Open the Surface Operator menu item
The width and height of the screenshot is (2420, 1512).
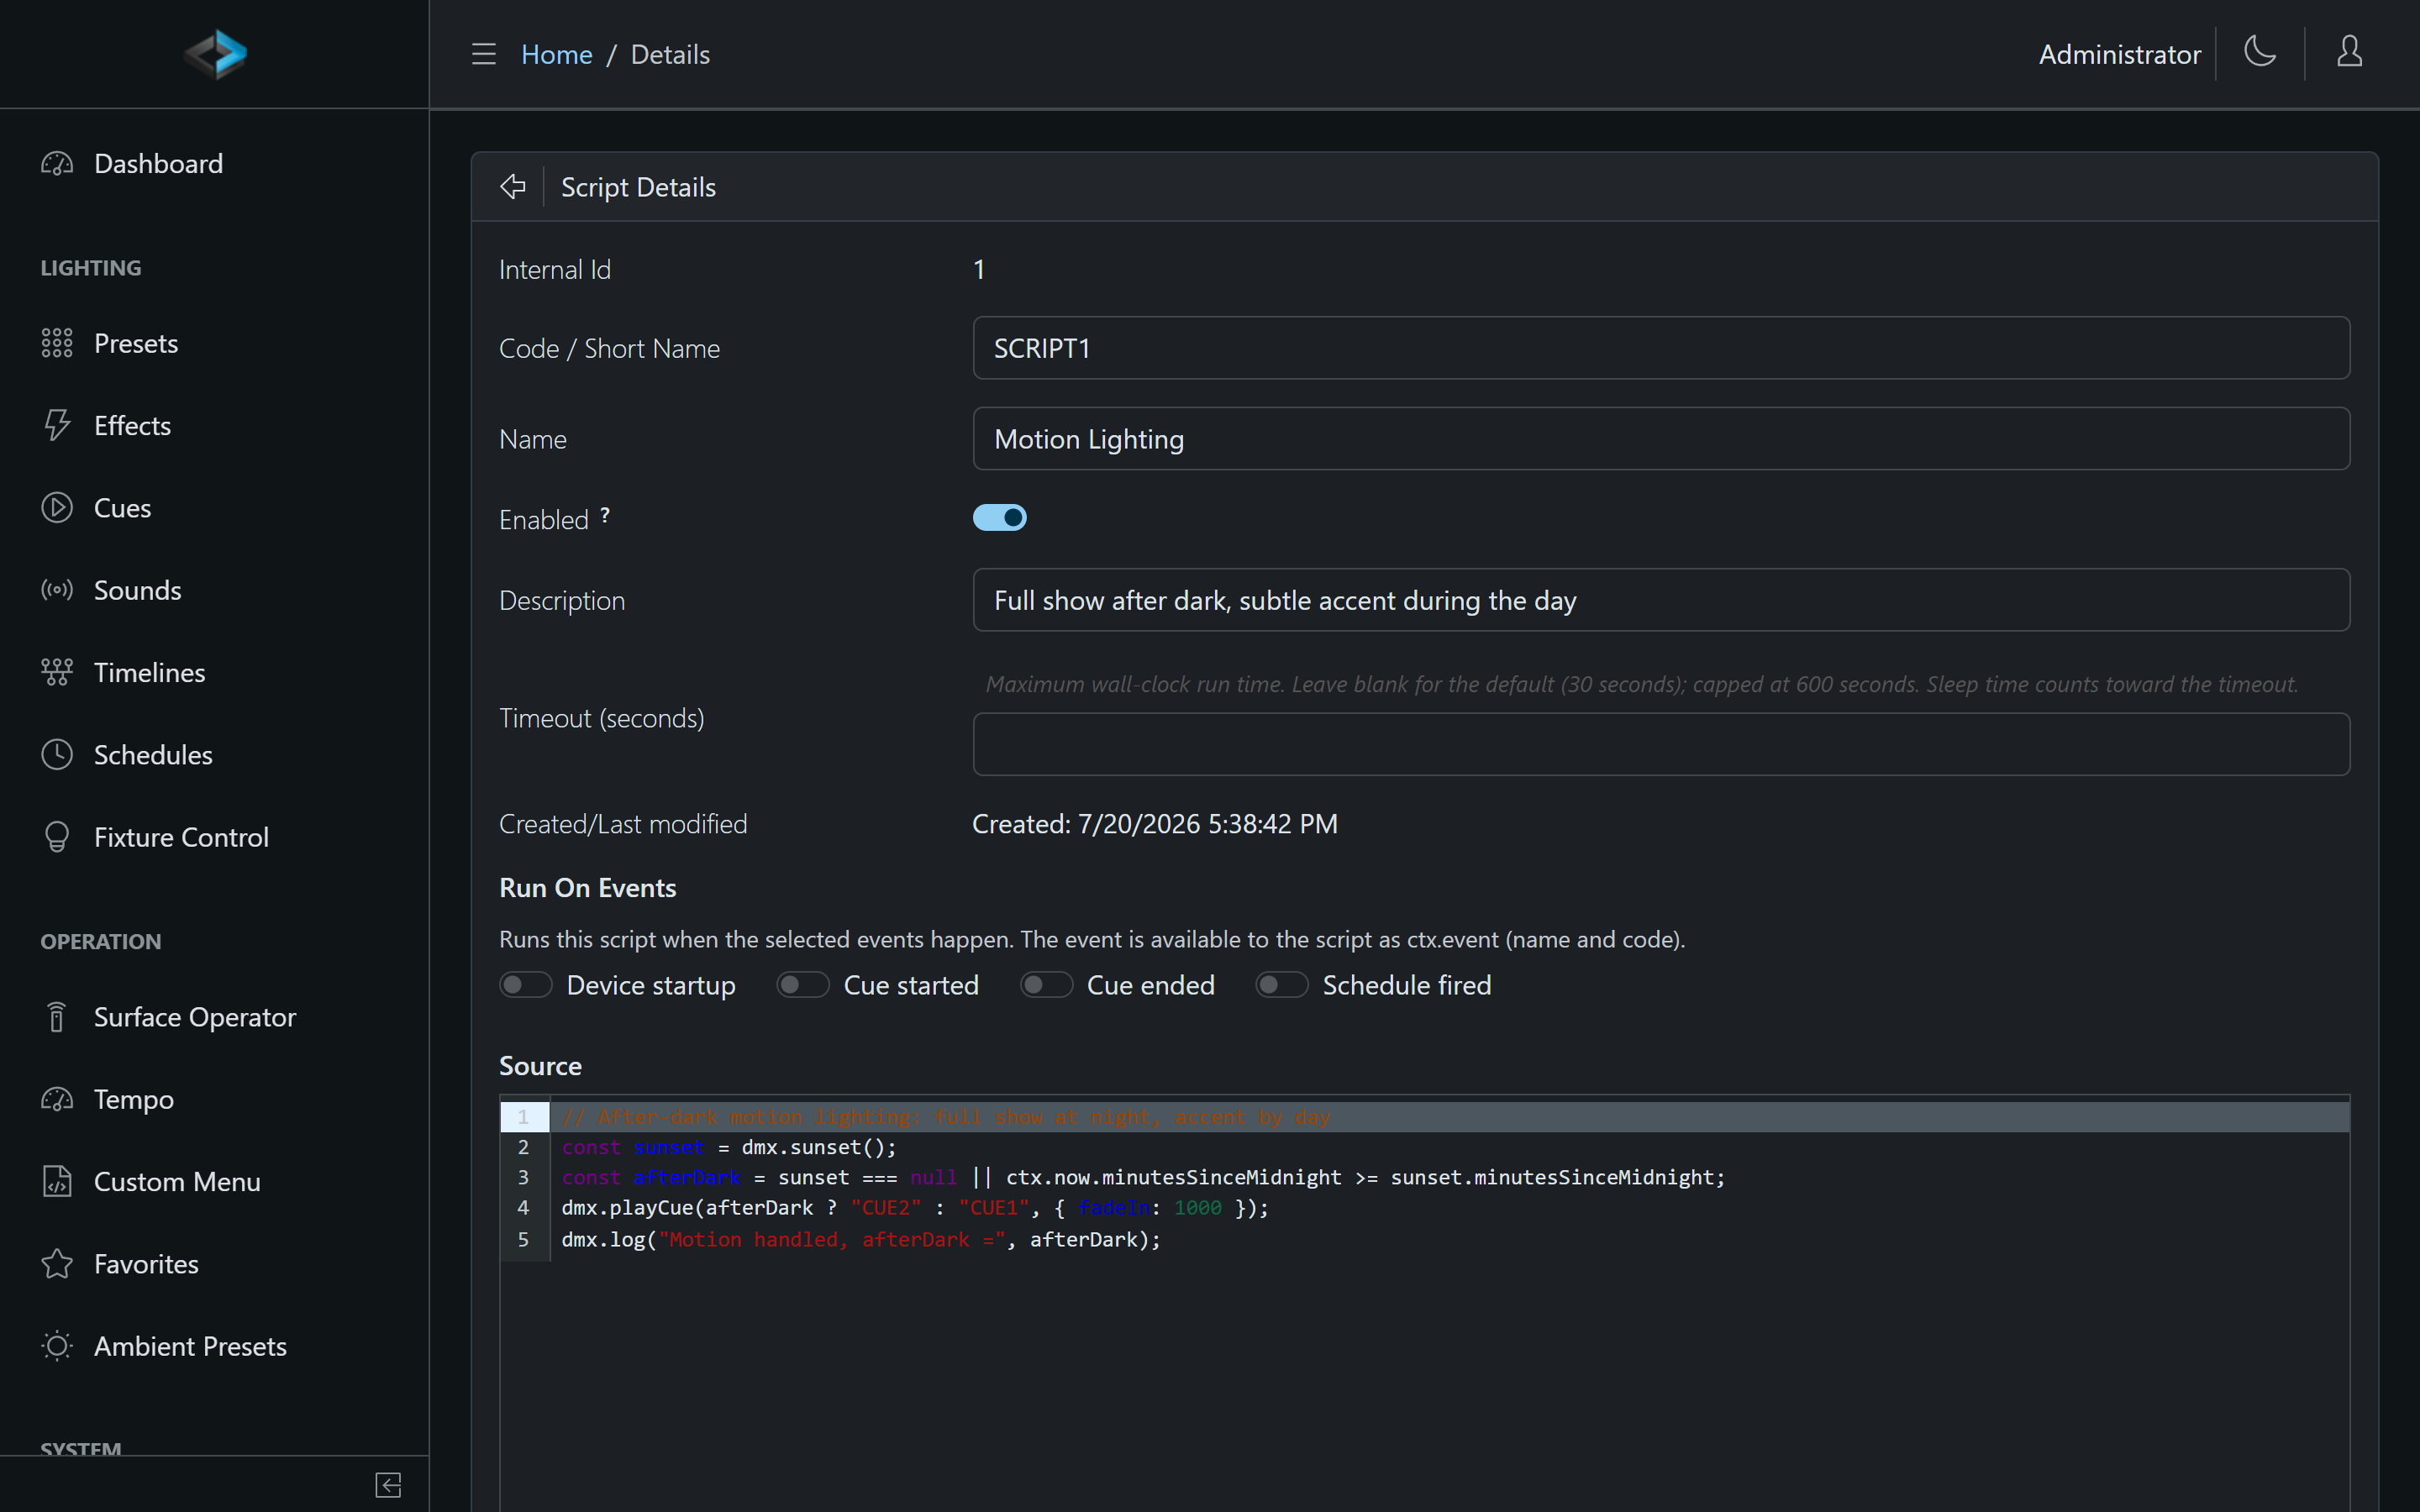(214, 1017)
